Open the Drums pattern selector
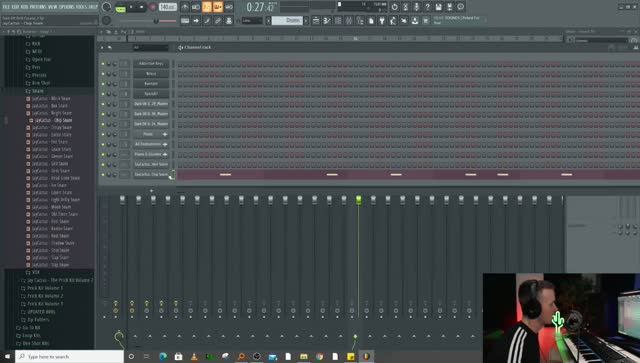 pos(288,20)
